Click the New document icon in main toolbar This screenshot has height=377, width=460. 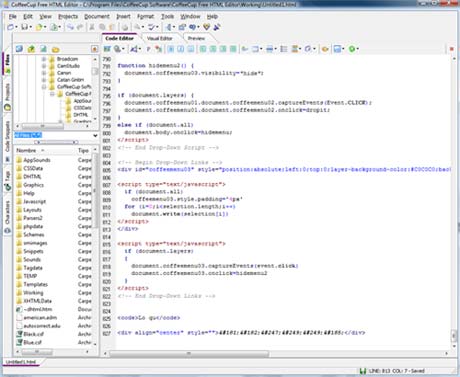(11, 27)
